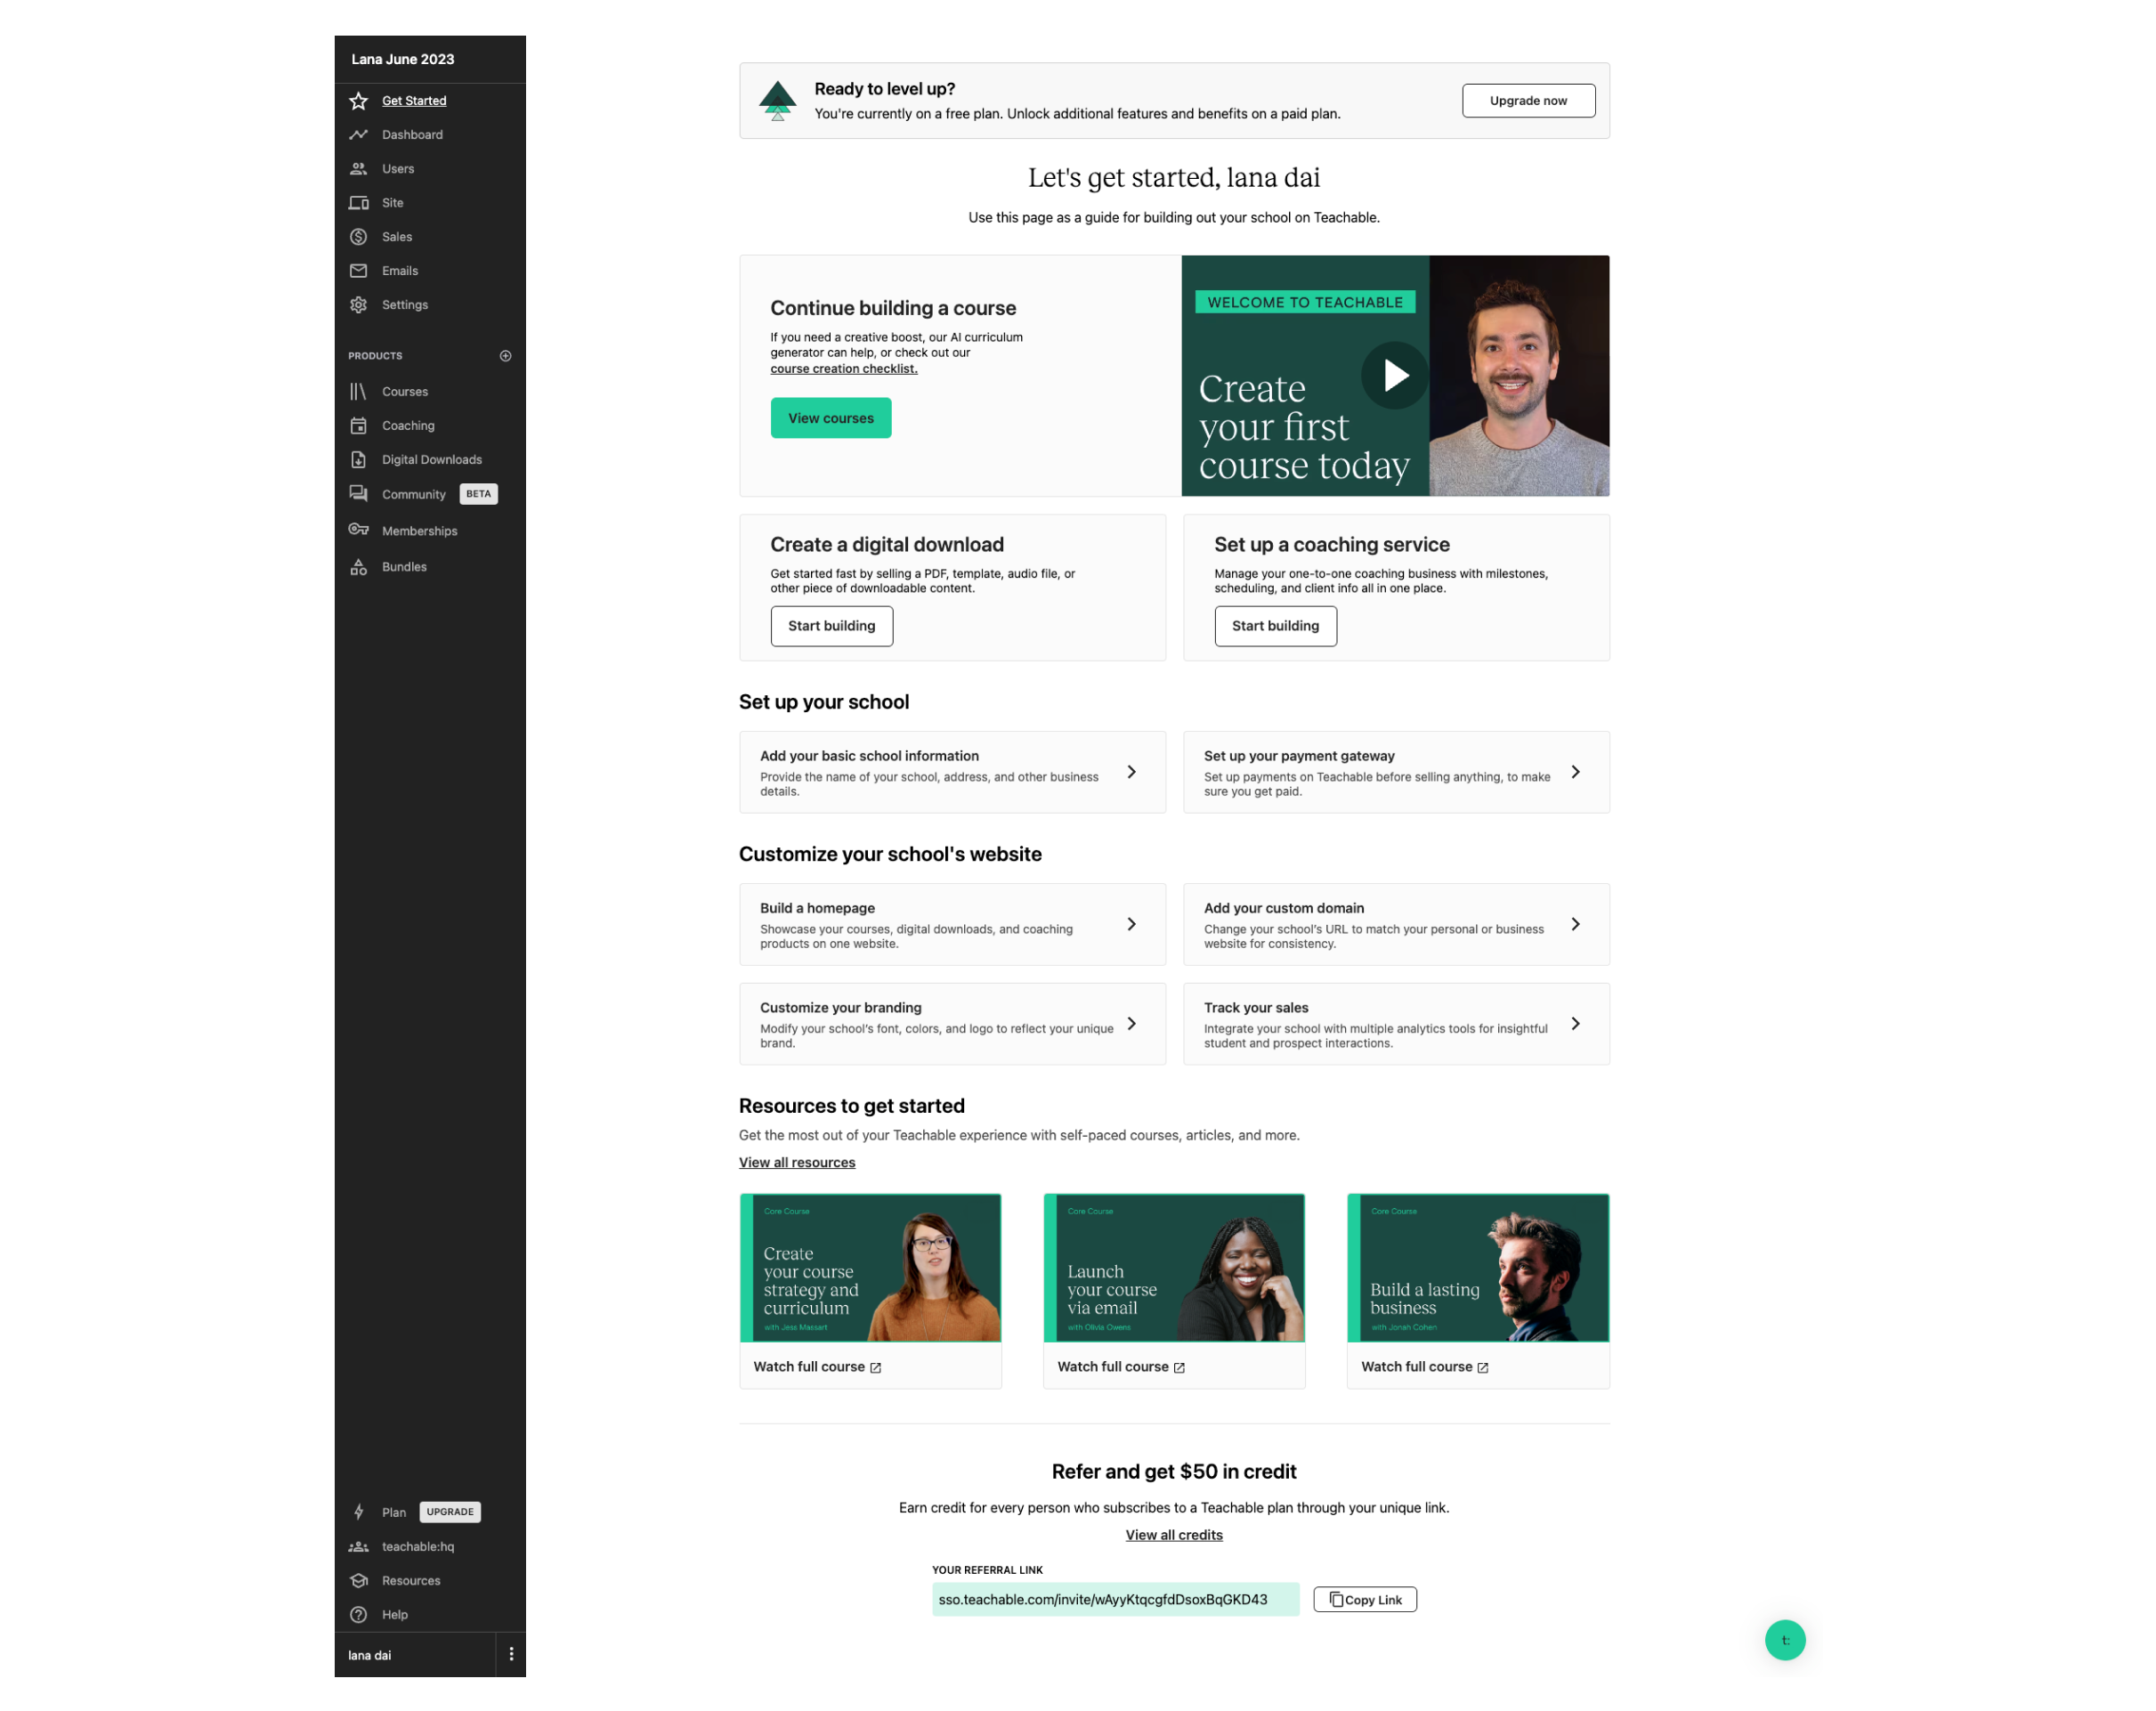The height and width of the screenshot is (1711, 2156).
Task: Open the course creation checklist link
Action: click(x=843, y=369)
